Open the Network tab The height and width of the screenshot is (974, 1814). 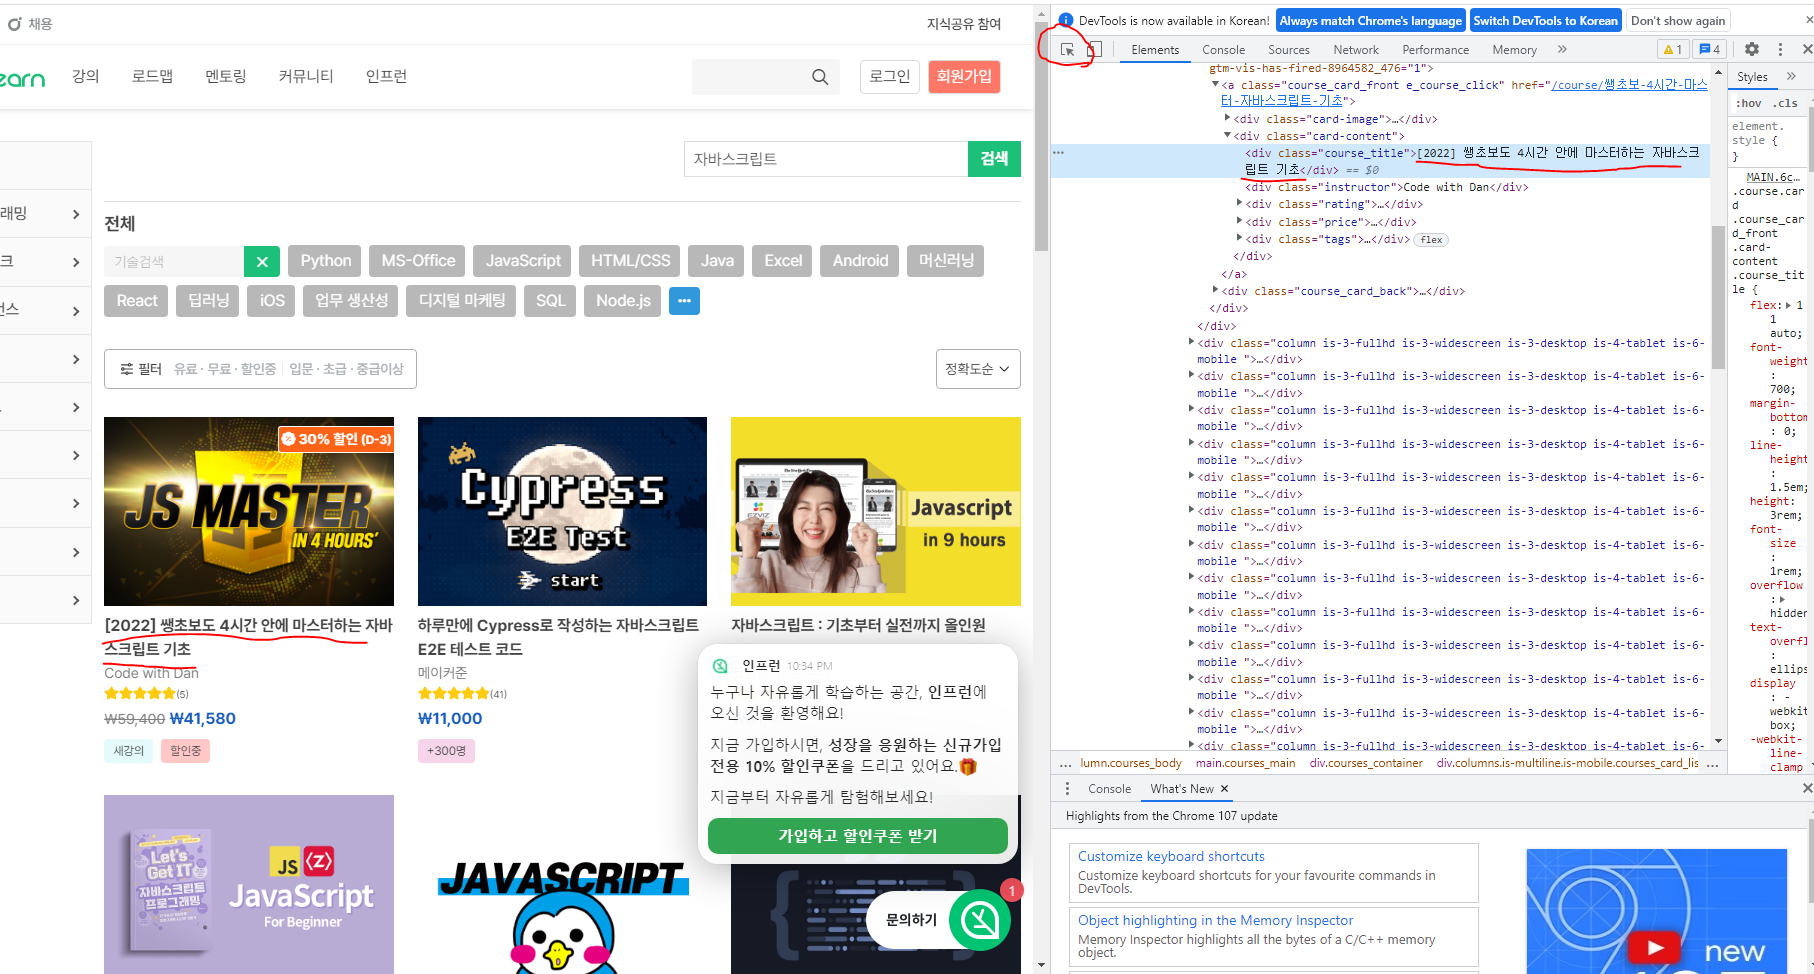coord(1356,50)
